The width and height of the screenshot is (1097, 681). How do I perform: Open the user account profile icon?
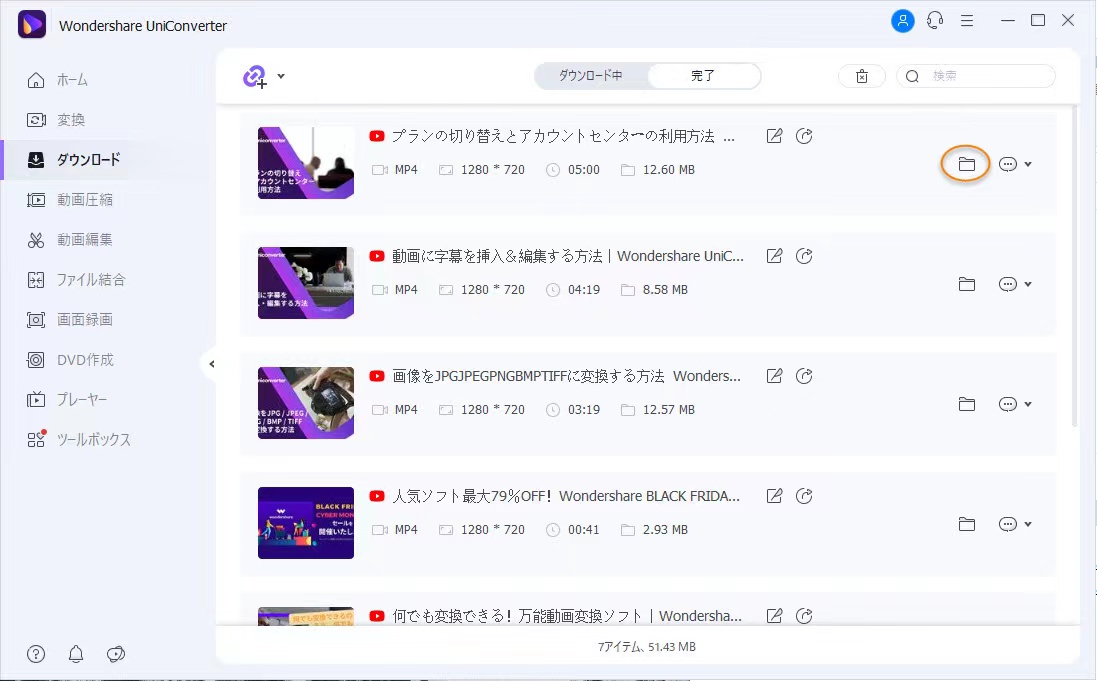[x=903, y=21]
